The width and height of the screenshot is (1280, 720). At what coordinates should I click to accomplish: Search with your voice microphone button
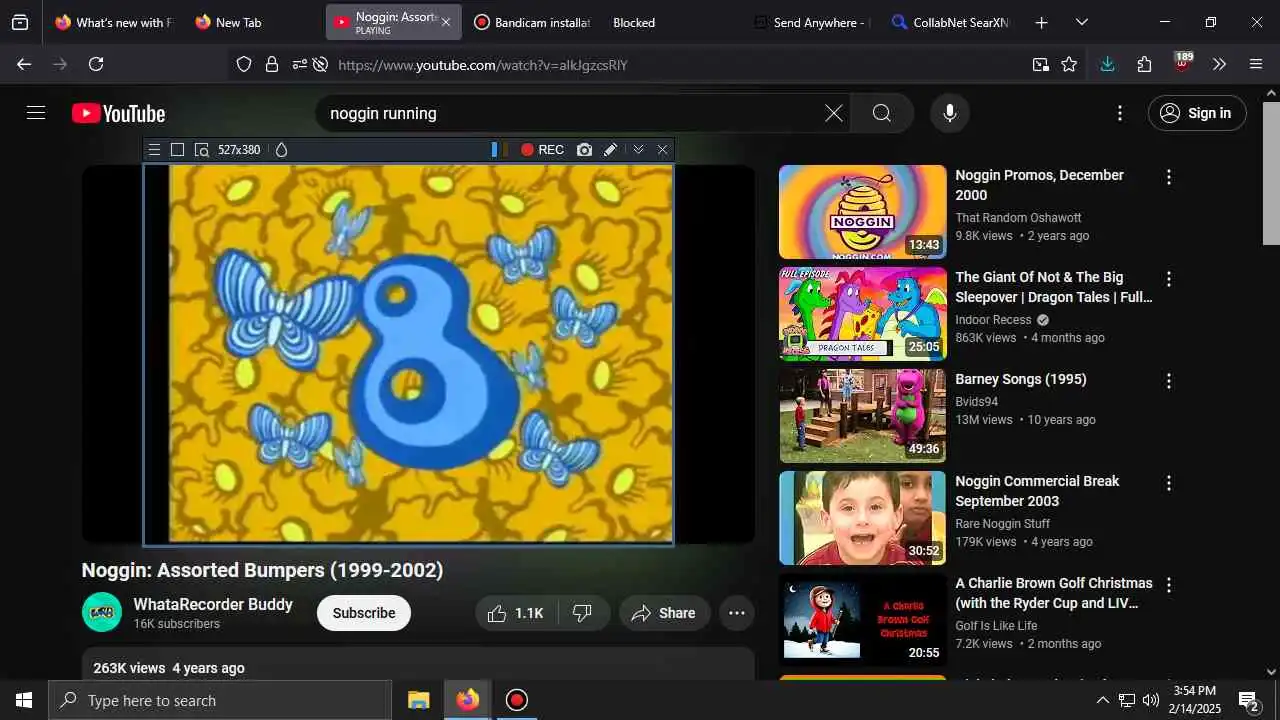pyautogui.click(x=950, y=113)
